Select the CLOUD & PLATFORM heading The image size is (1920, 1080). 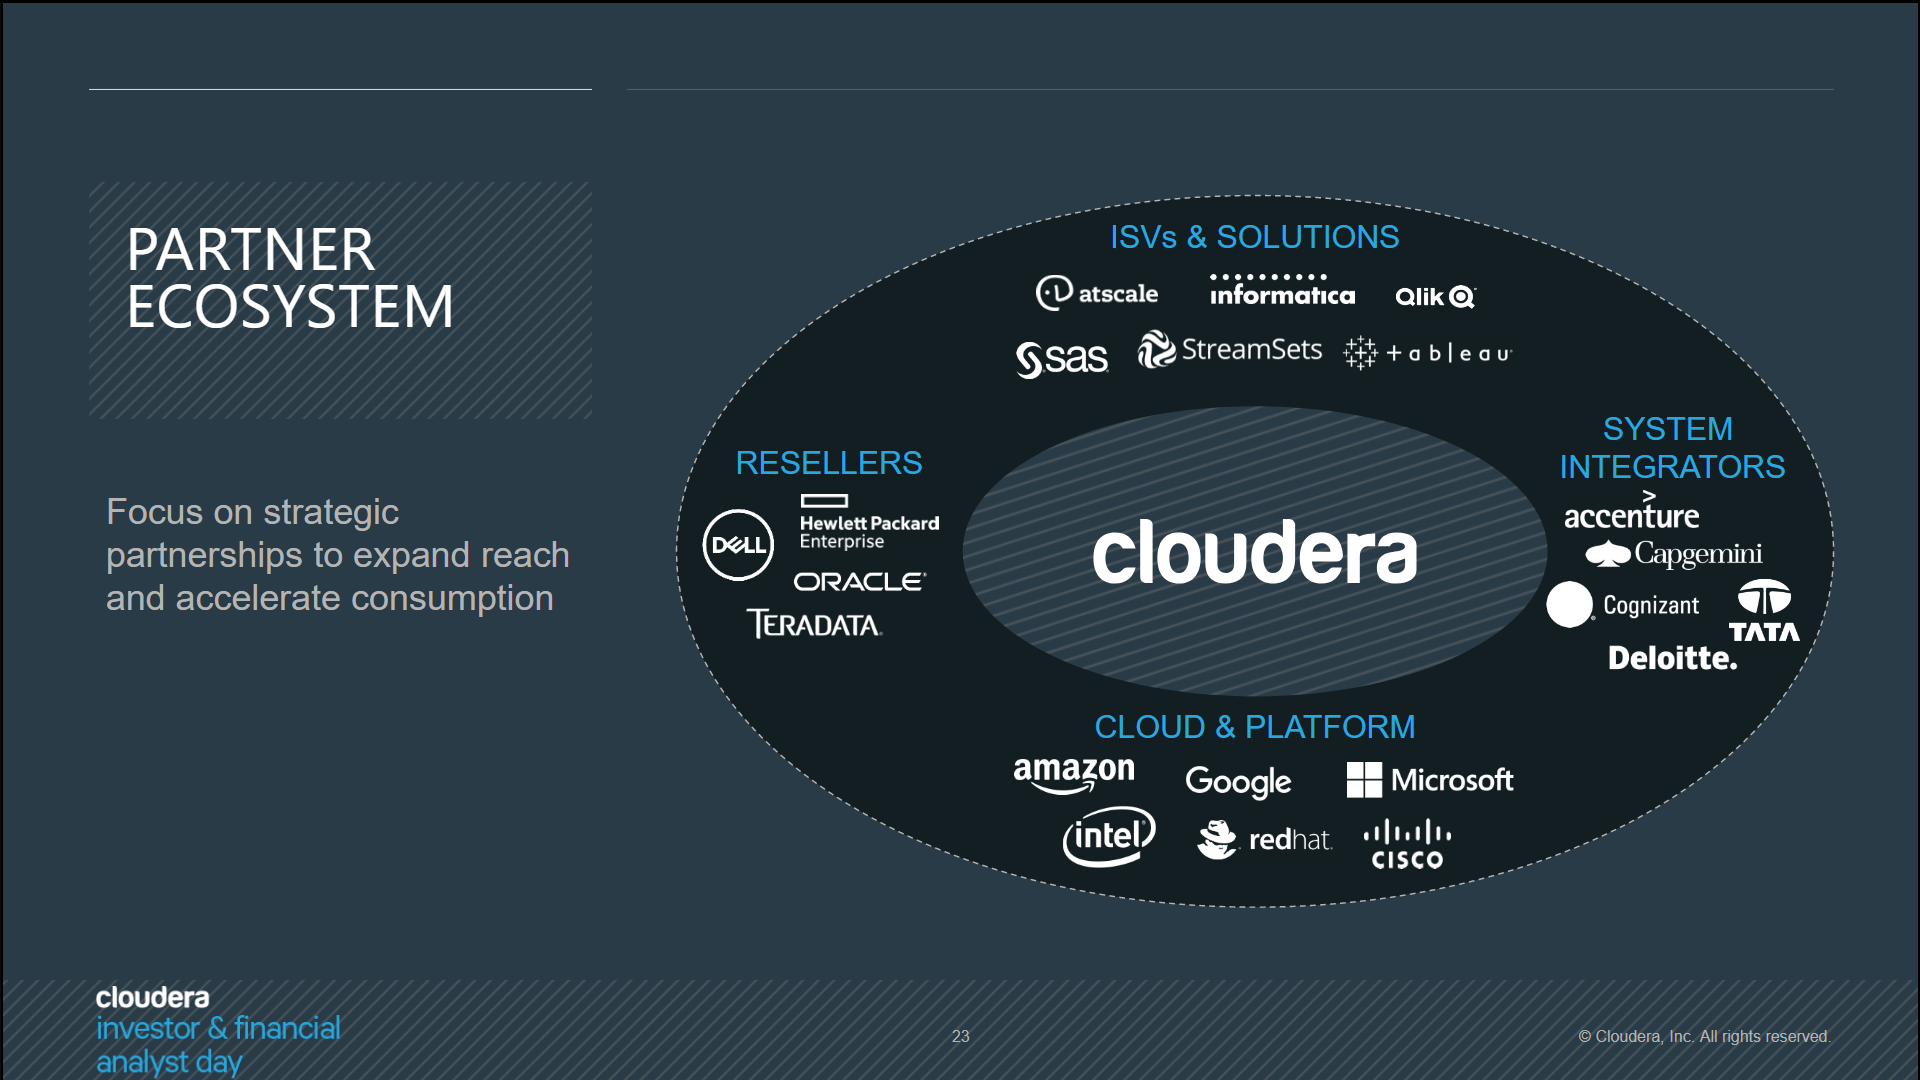click(x=1254, y=727)
